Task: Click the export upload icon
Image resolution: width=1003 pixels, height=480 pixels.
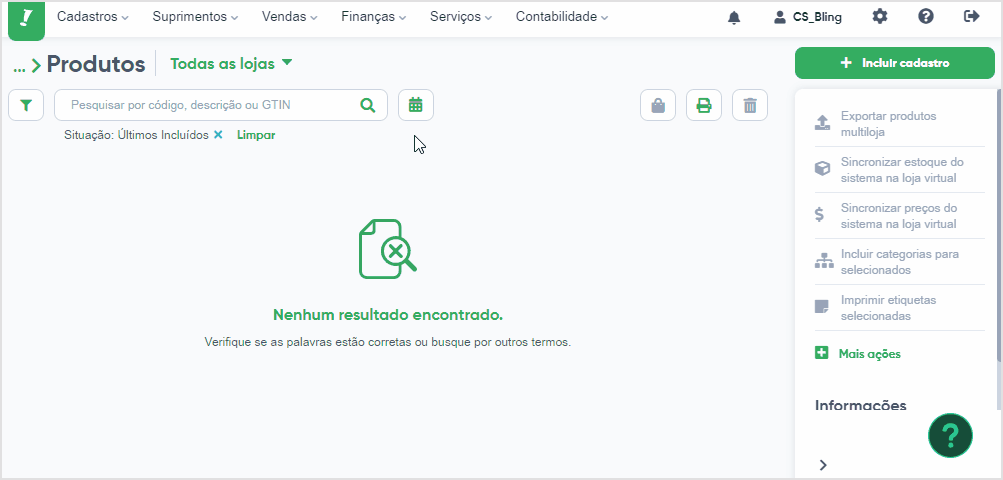Action: pos(822,123)
